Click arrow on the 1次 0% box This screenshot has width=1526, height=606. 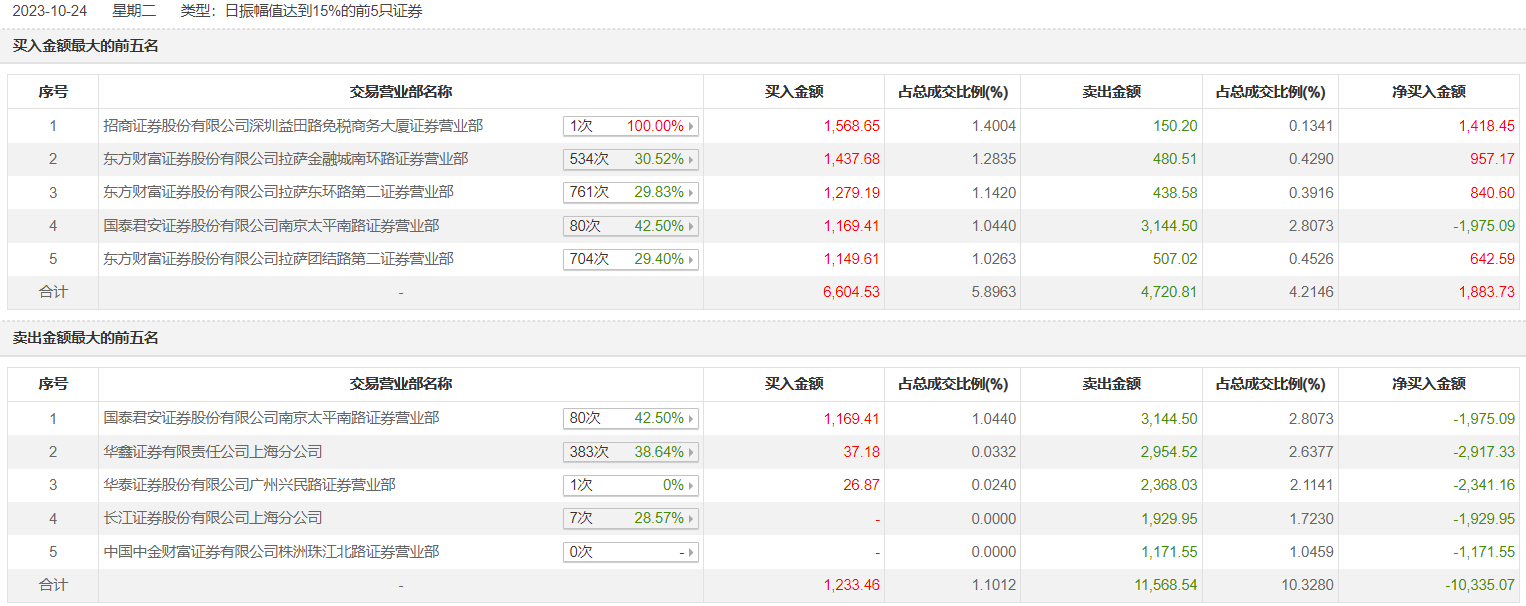pyautogui.click(x=691, y=486)
